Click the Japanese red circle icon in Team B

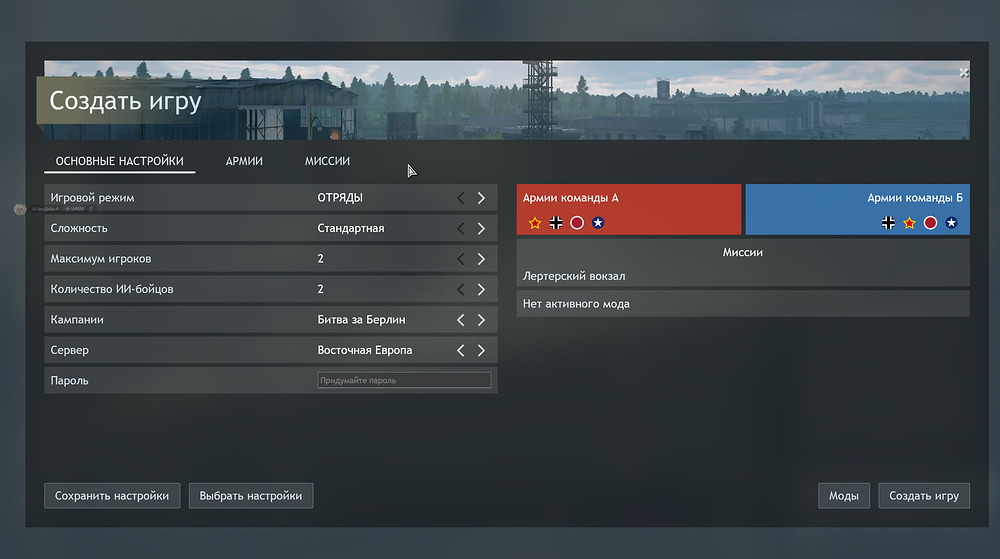click(x=930, y=223)
